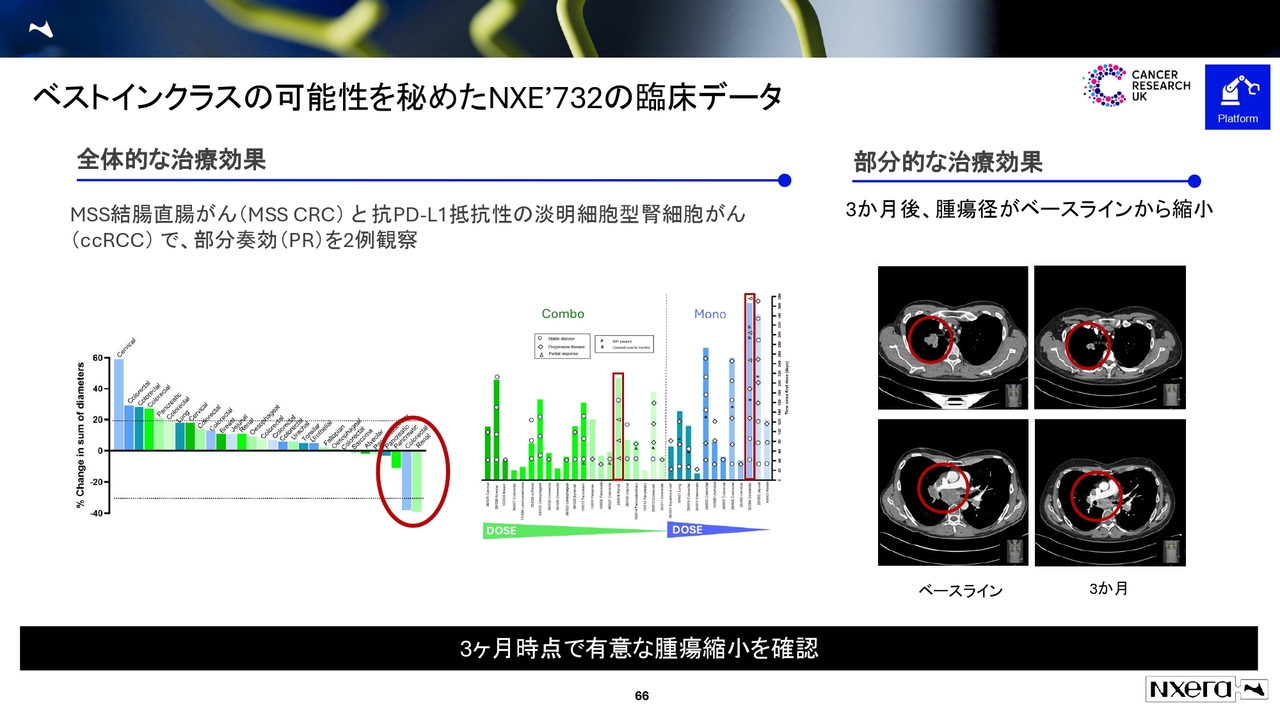Click the Cancer Research UK logo
This screenshot has height=720, width=1280.
tap(1137, 87)
